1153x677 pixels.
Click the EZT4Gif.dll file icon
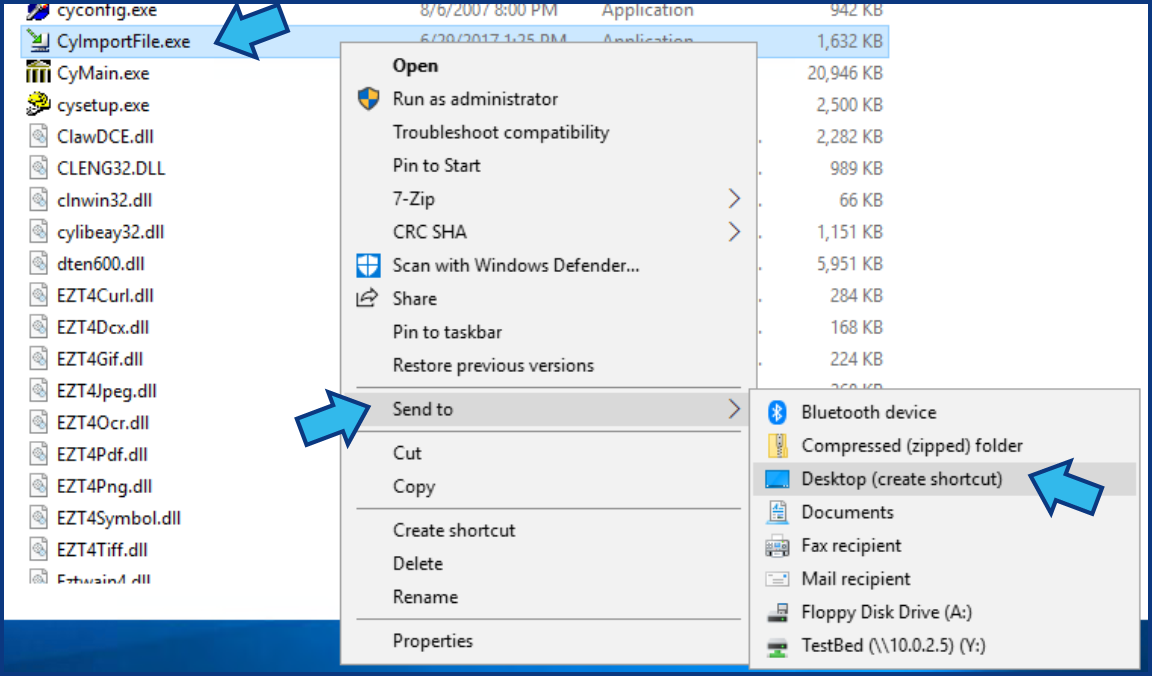pyautogui.click(x=38, y=359)
